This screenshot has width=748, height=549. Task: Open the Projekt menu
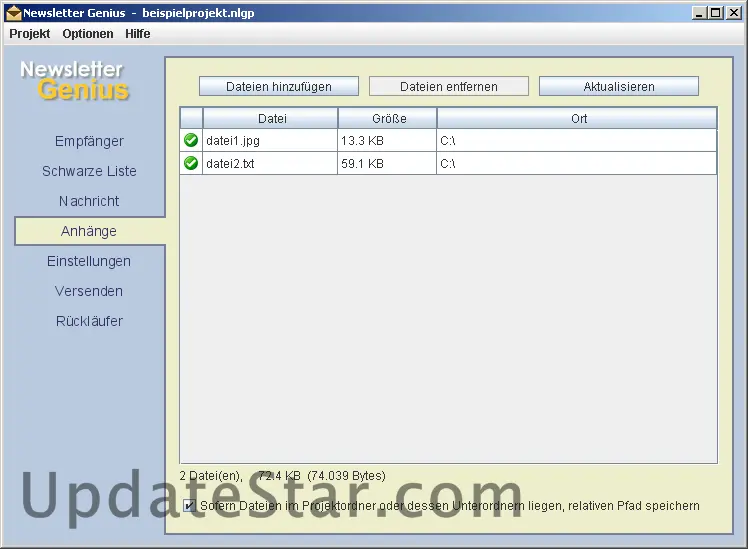(30, 34)
